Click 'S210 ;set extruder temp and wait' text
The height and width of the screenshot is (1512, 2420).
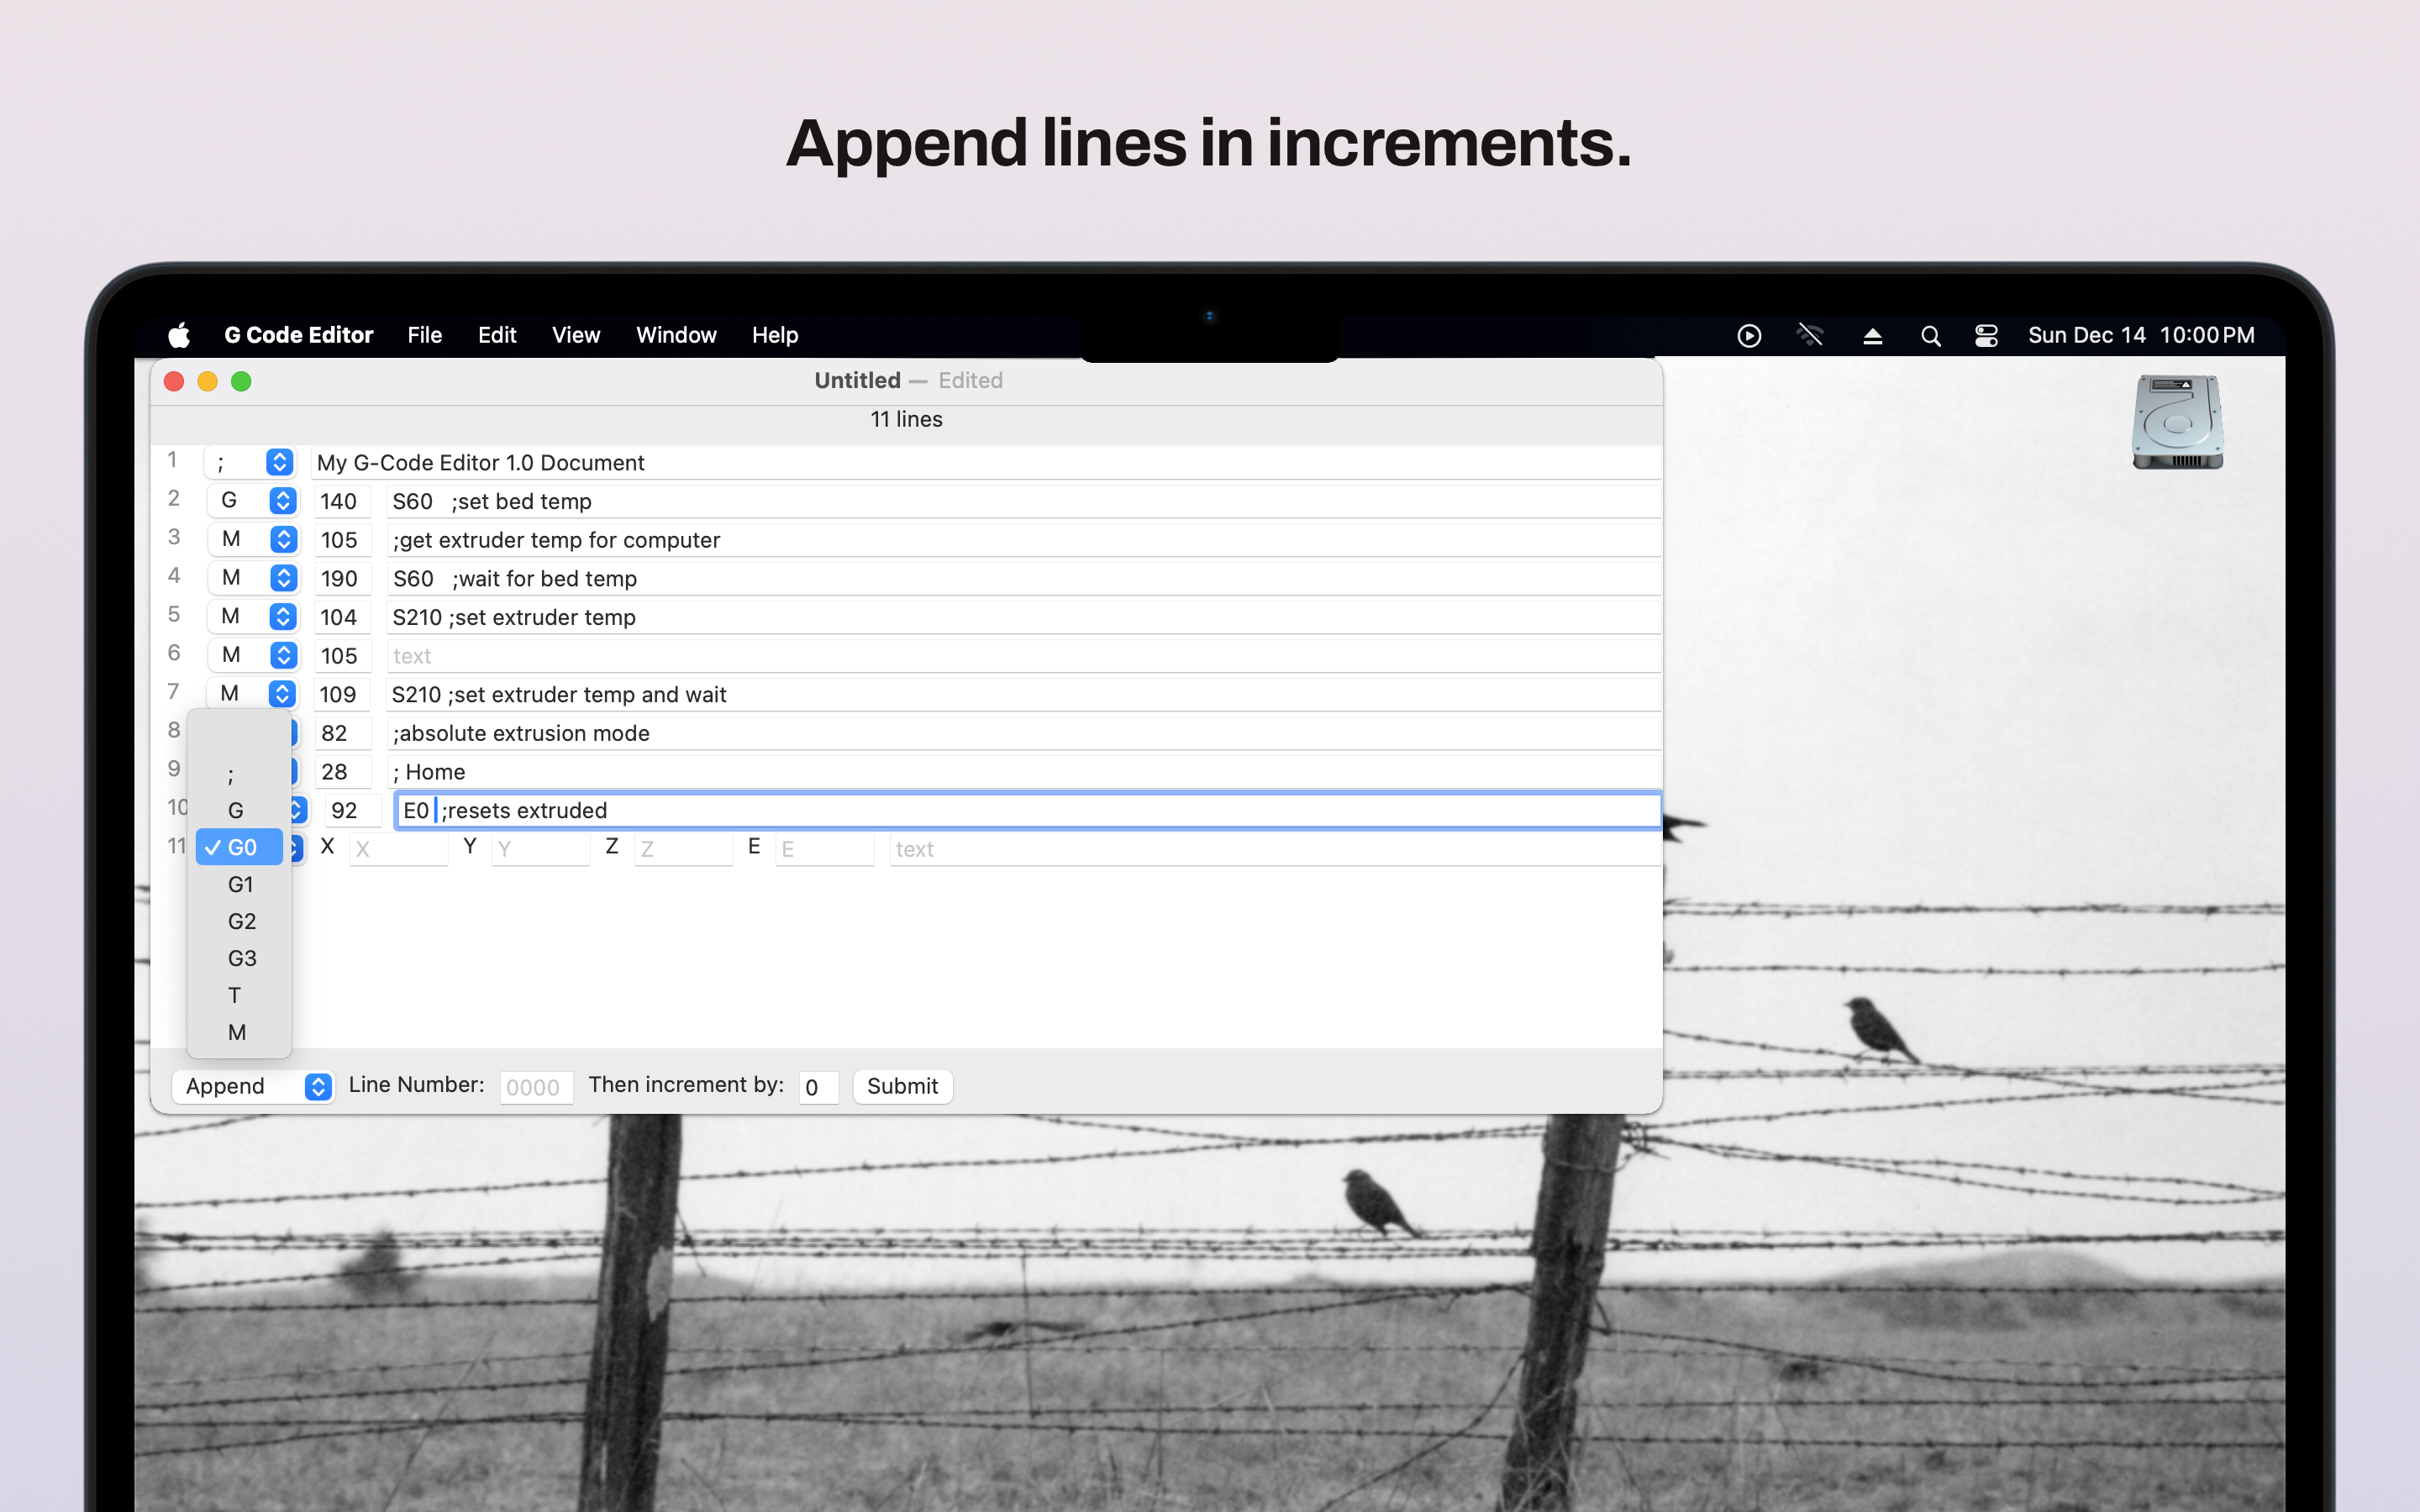(x=559, y=694)
